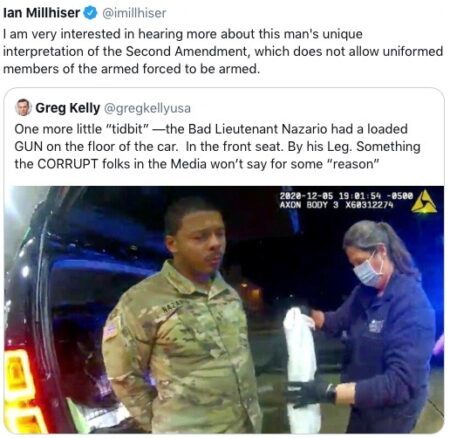
Task: Open Greg Kelly's profile avatar
Action: coord(23,107)
